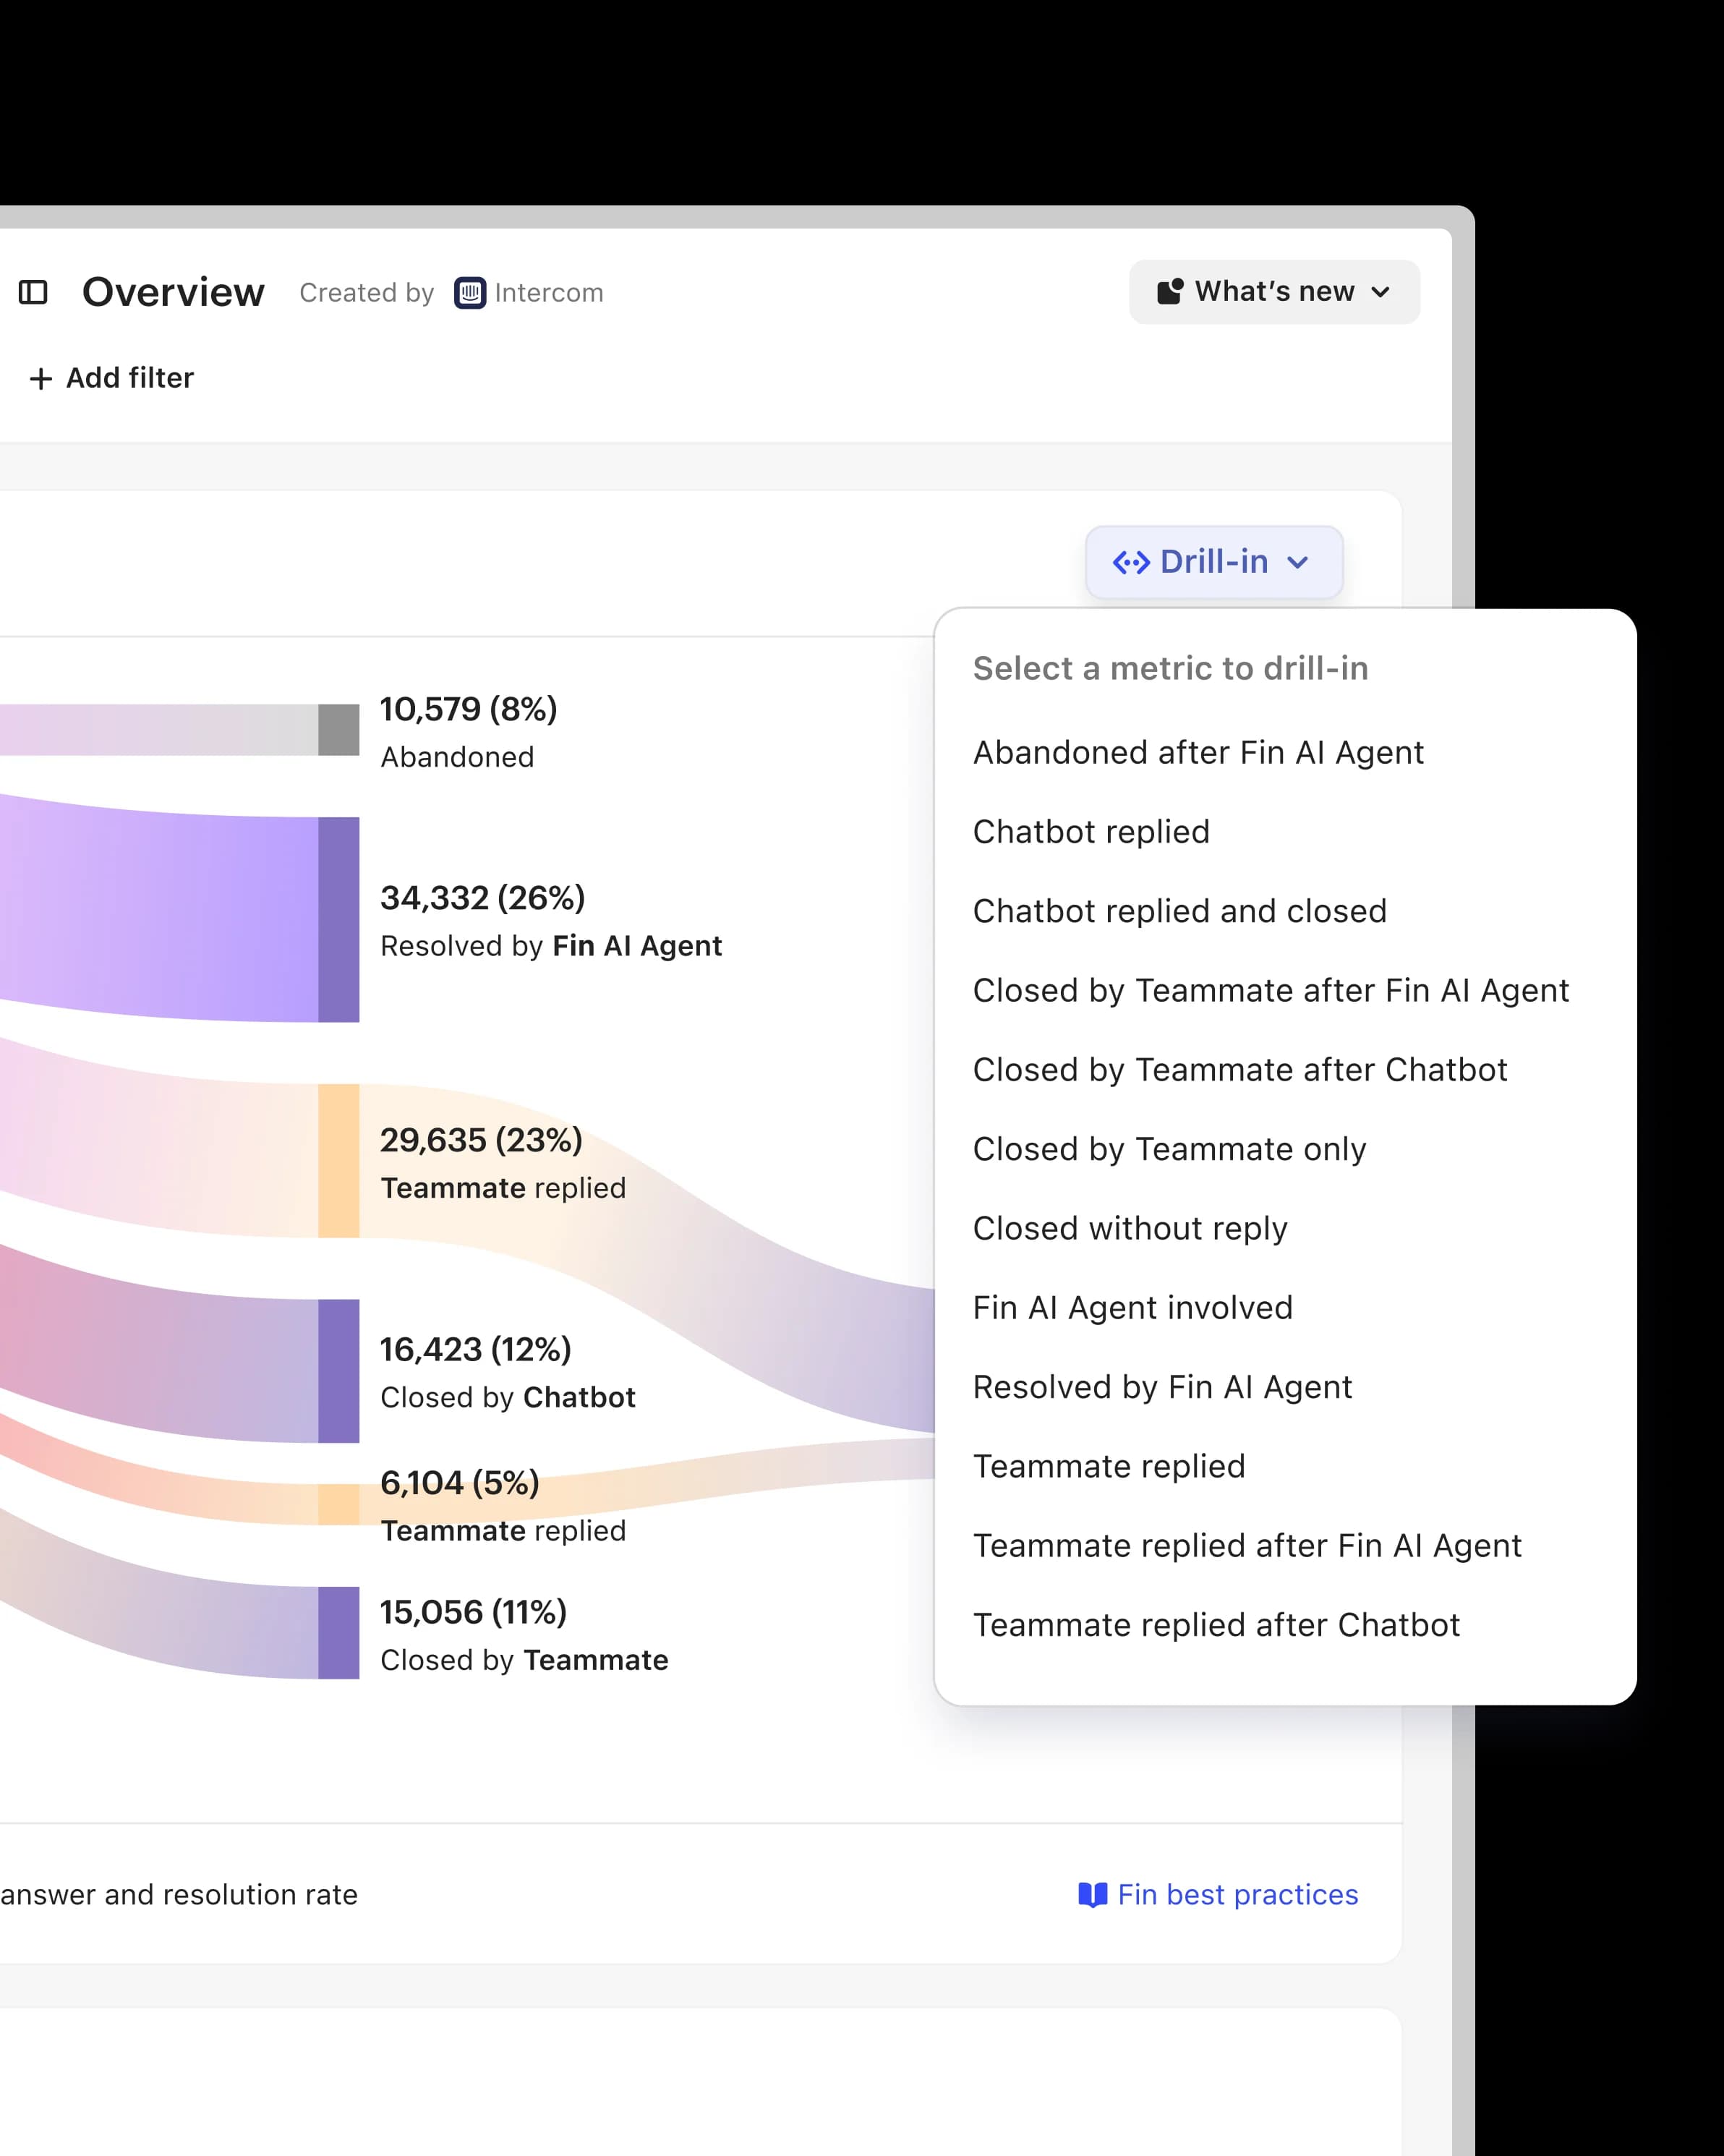Open the Drill-in metric selector

point(1213,562)
